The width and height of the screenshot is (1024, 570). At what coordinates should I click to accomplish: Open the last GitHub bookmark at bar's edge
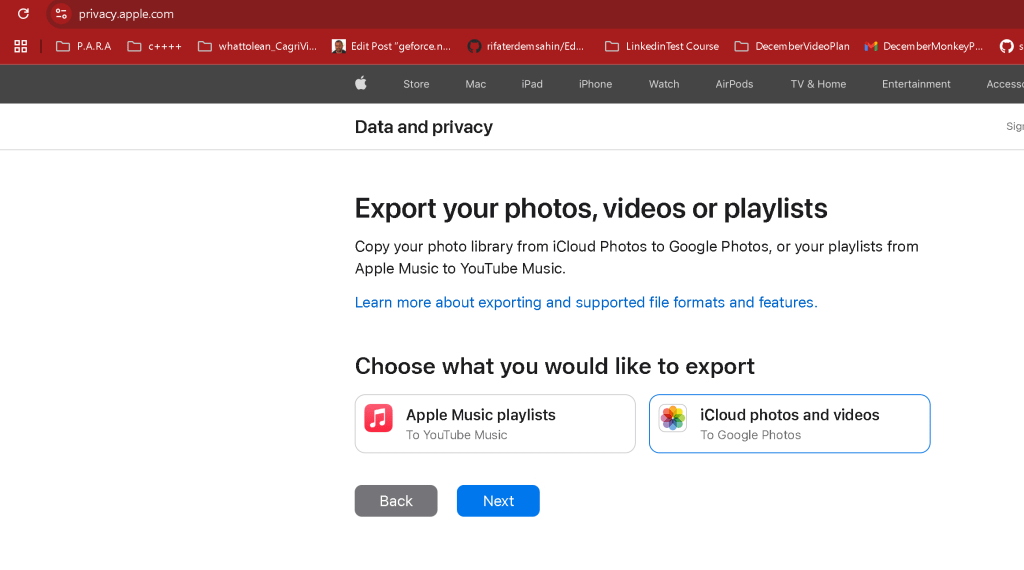tap(1010, 46)
